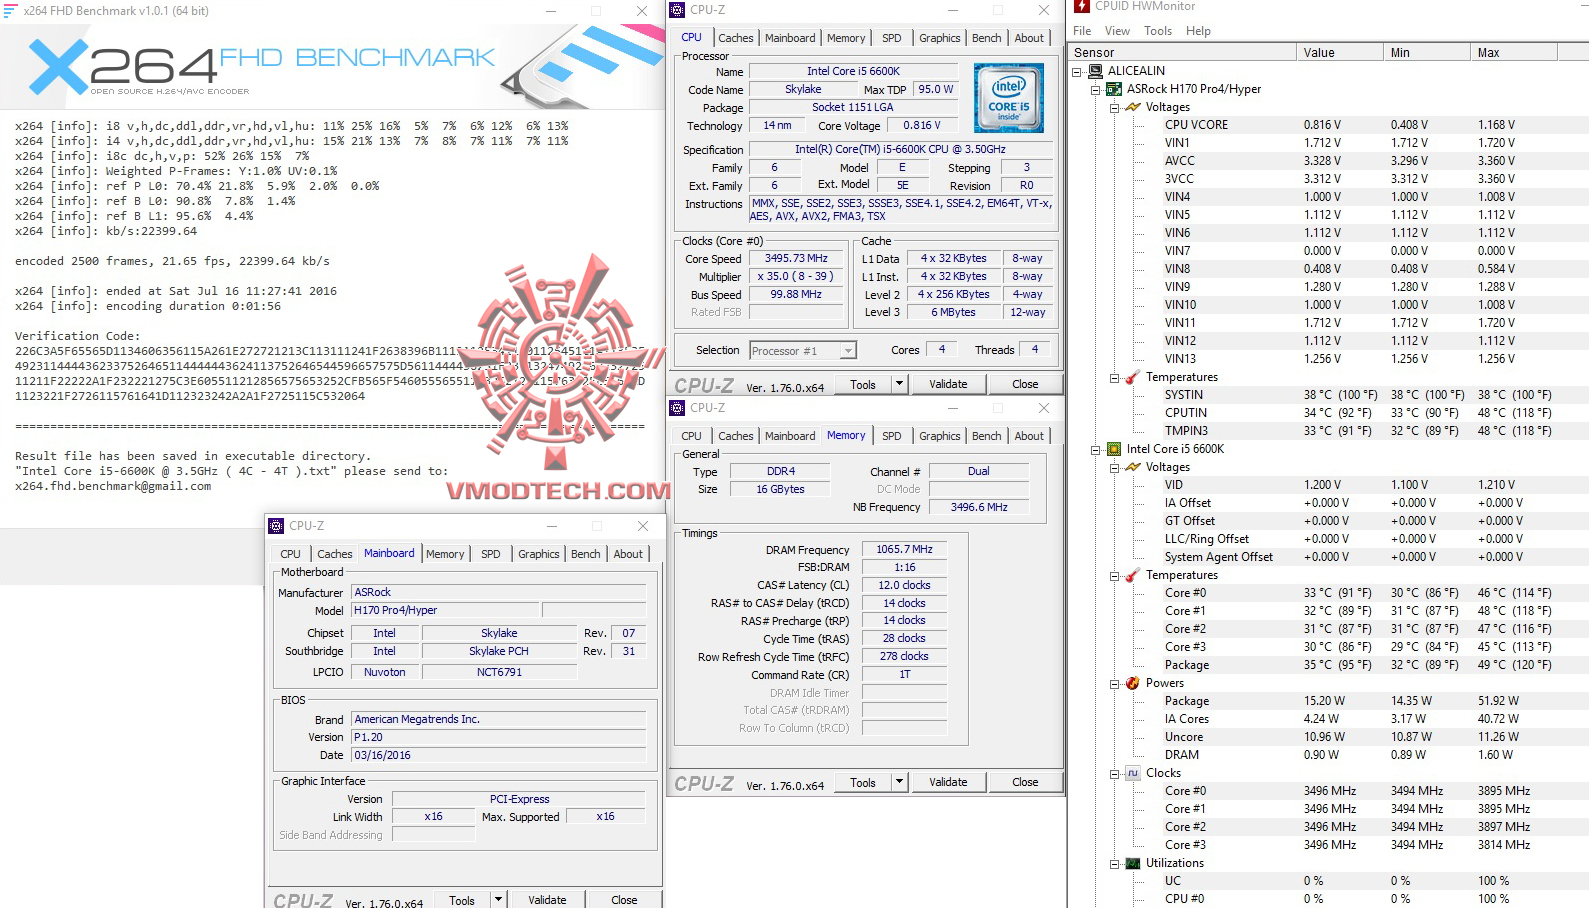Click the motherboard Temperatures thermometer icon

click(1133, 377)
